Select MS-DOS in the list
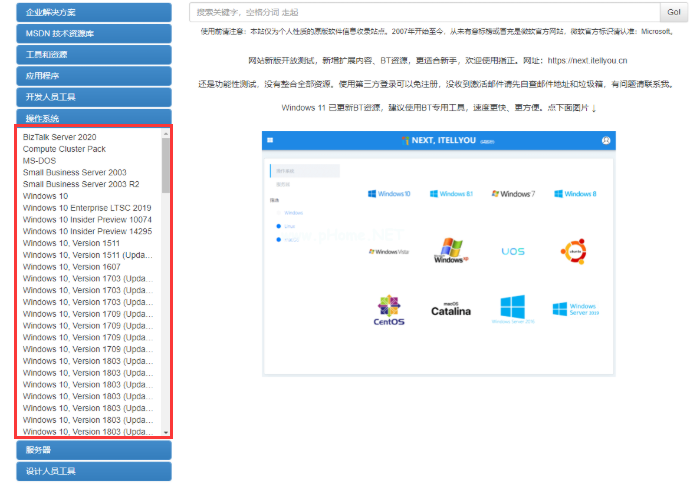 tap(41, 160)
